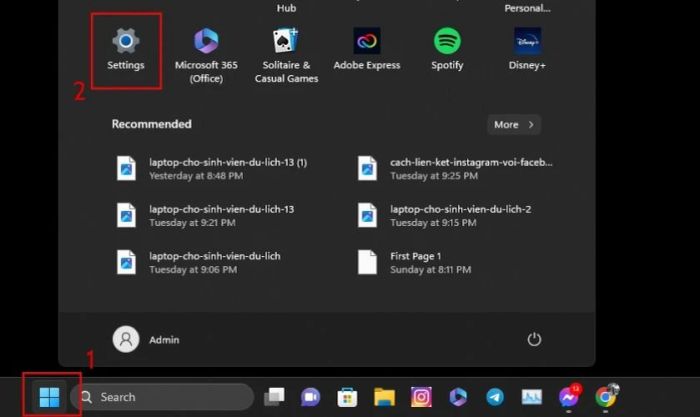Image resolution: width=700 pixels, height=417 pixels.
Task: Open Microsoft Store from taskbar
Action: (x=347, y=397)
